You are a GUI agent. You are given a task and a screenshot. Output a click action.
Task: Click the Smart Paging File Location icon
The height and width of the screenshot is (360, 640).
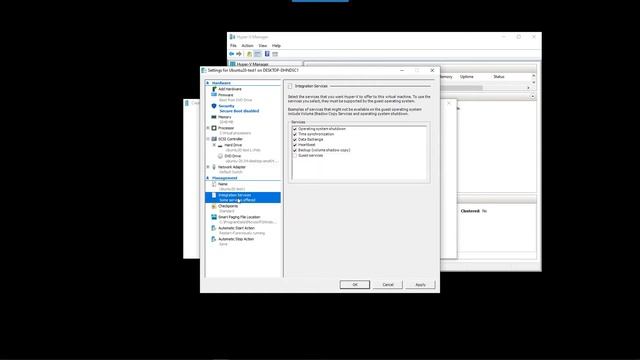click(214, 217)
